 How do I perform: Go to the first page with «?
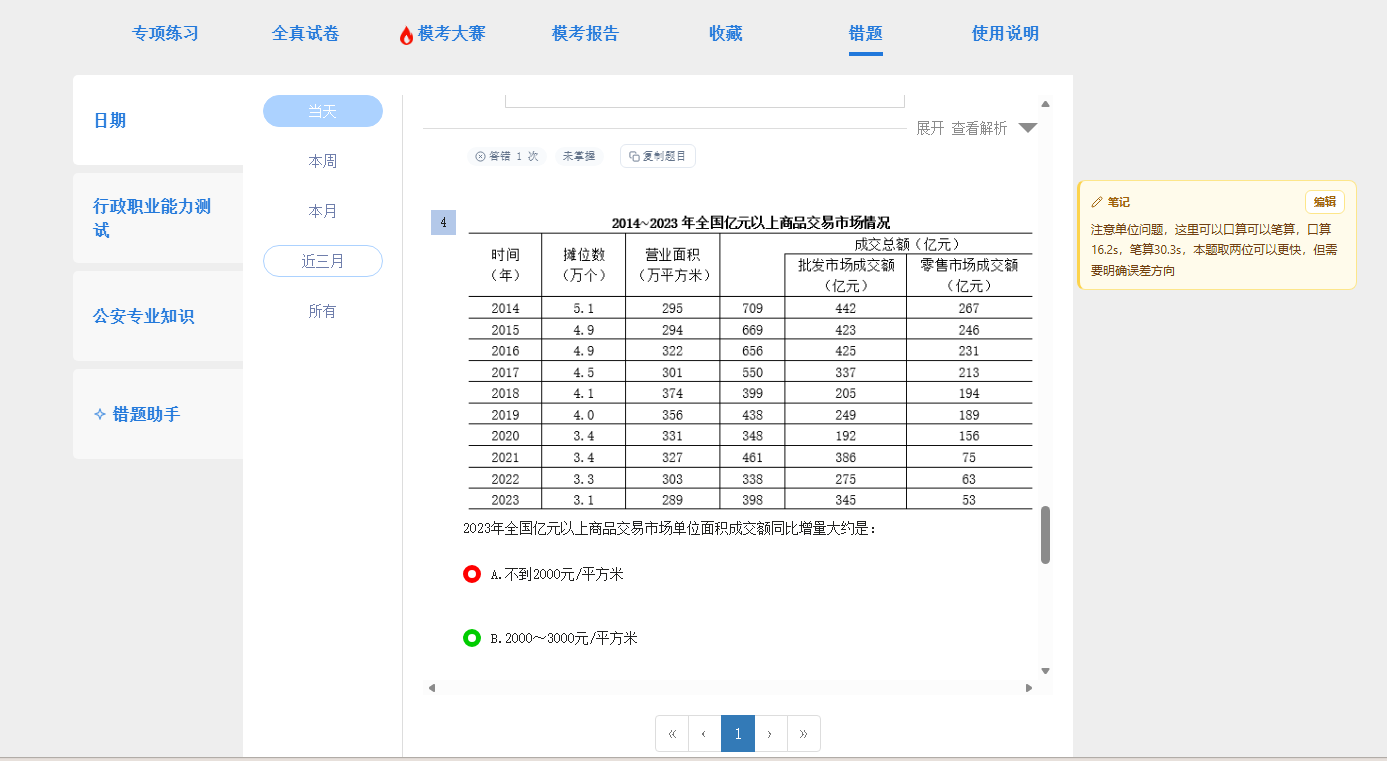[x=671, y=734]
